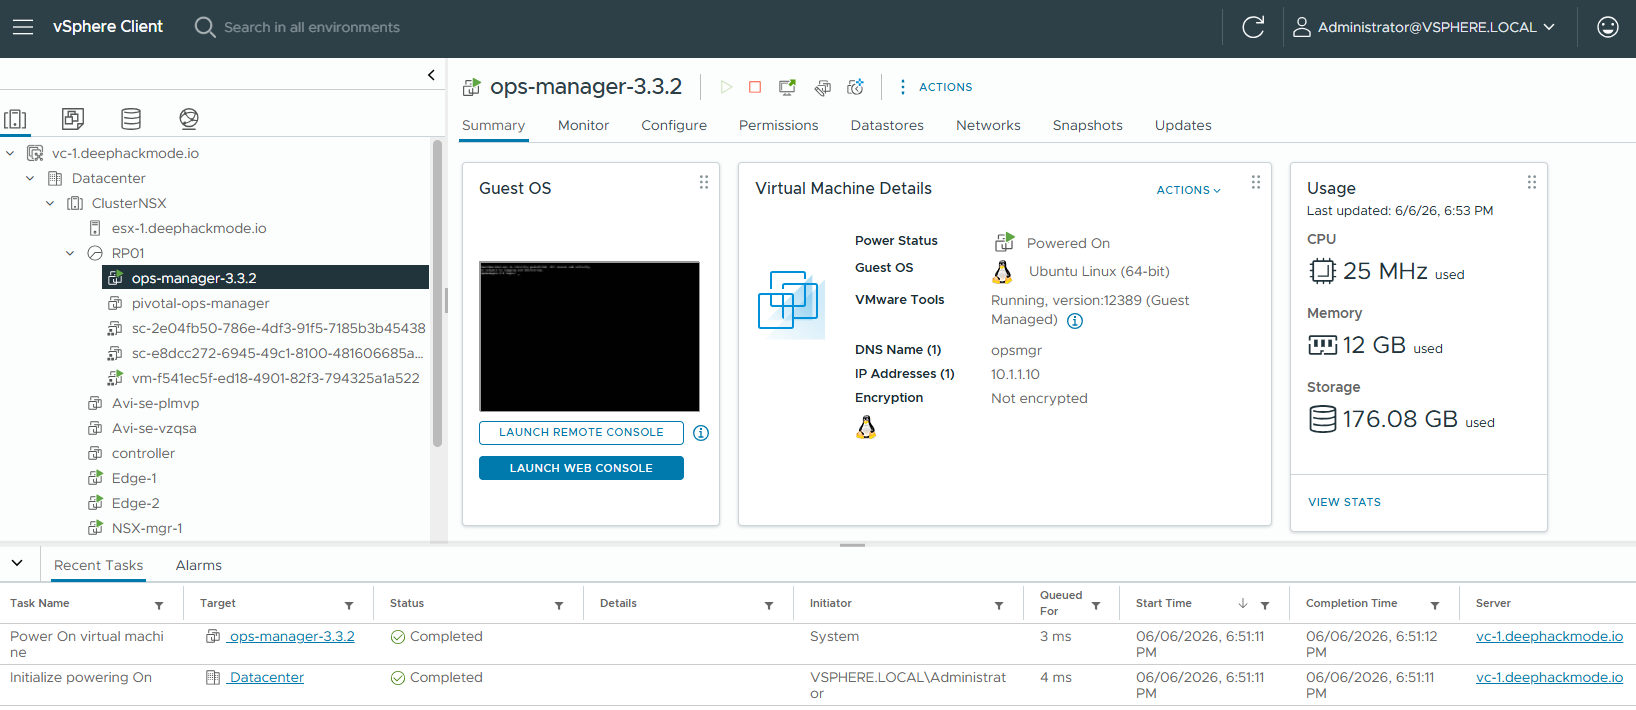The width and height of the screenshot is (1636, 710).
Task: Select vm-f541ec5f-ed18-4901-82f3-794325a1a522 in tree
Action: point(275,378)
